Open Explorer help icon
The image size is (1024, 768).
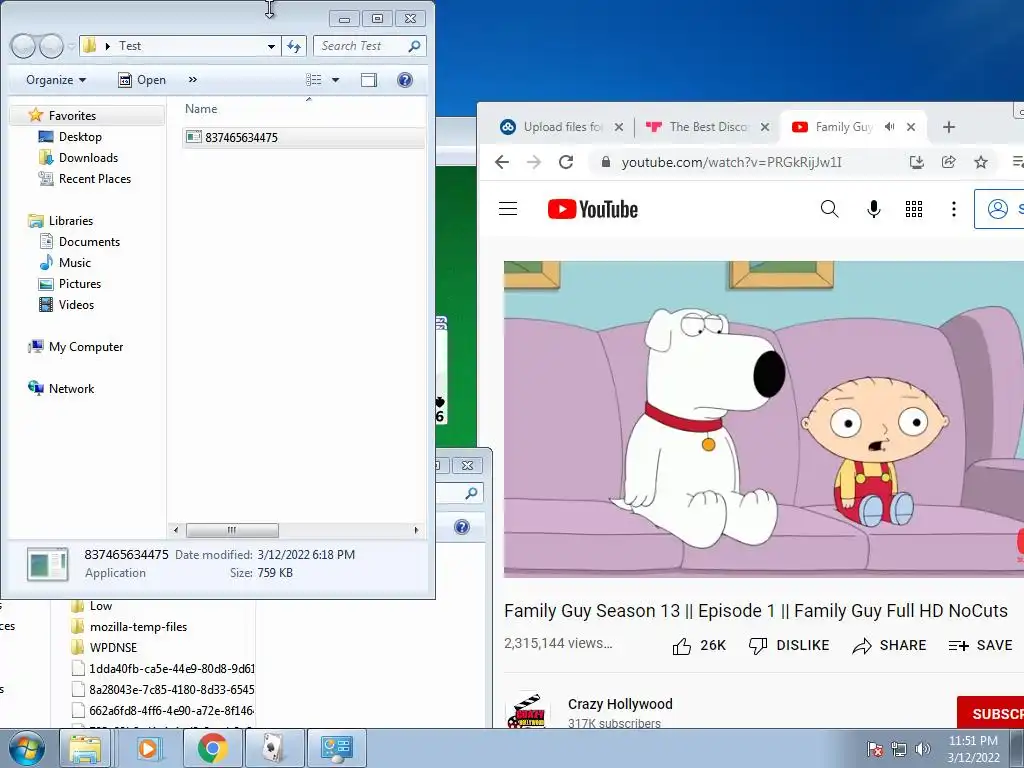405,80
